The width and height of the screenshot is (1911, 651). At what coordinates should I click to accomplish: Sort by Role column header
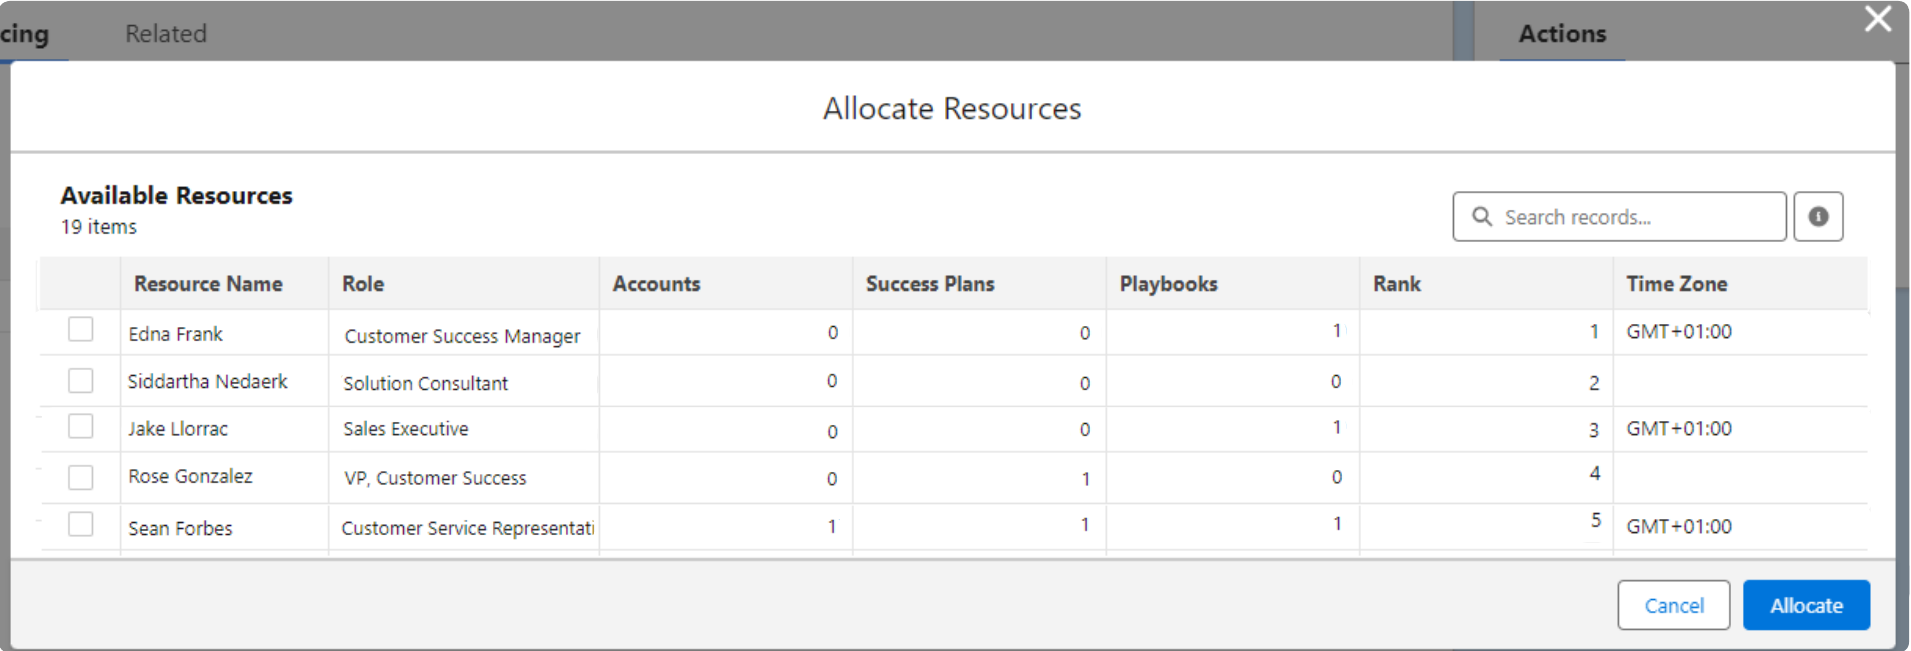tap(363, 284)
